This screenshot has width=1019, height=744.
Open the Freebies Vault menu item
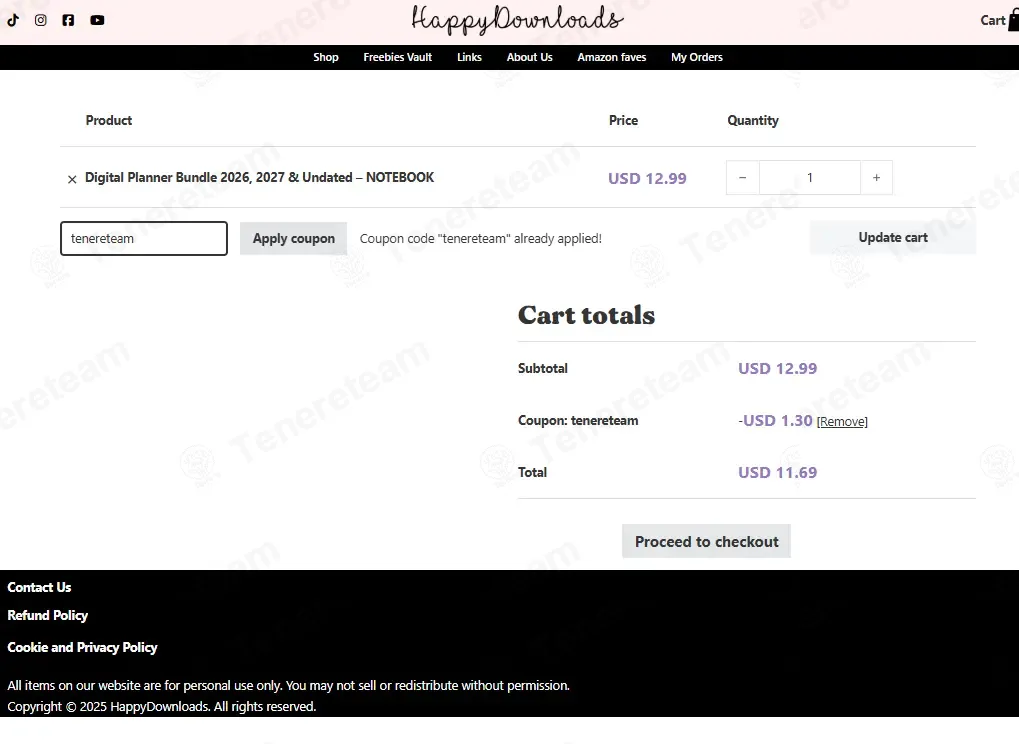coord(398,57)
